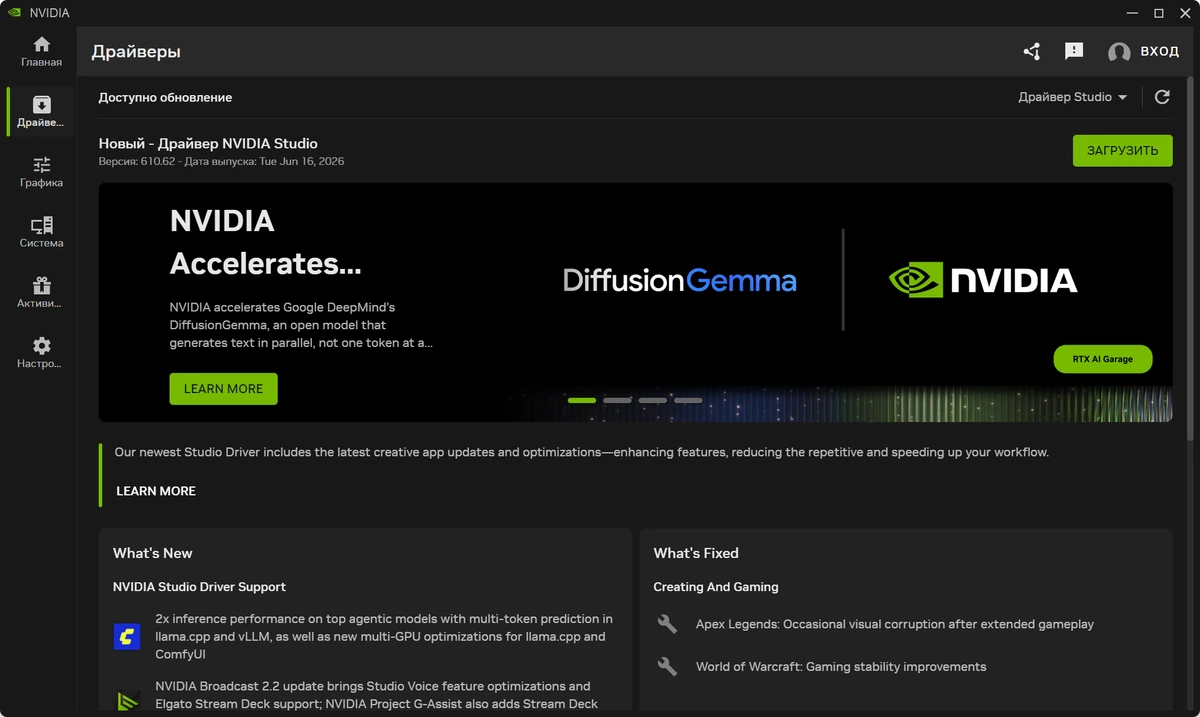Click the "NVIDIA Accelerates..." banner heading
Viewport: 1200px width, 717px height.
click(x=266, y=242)
